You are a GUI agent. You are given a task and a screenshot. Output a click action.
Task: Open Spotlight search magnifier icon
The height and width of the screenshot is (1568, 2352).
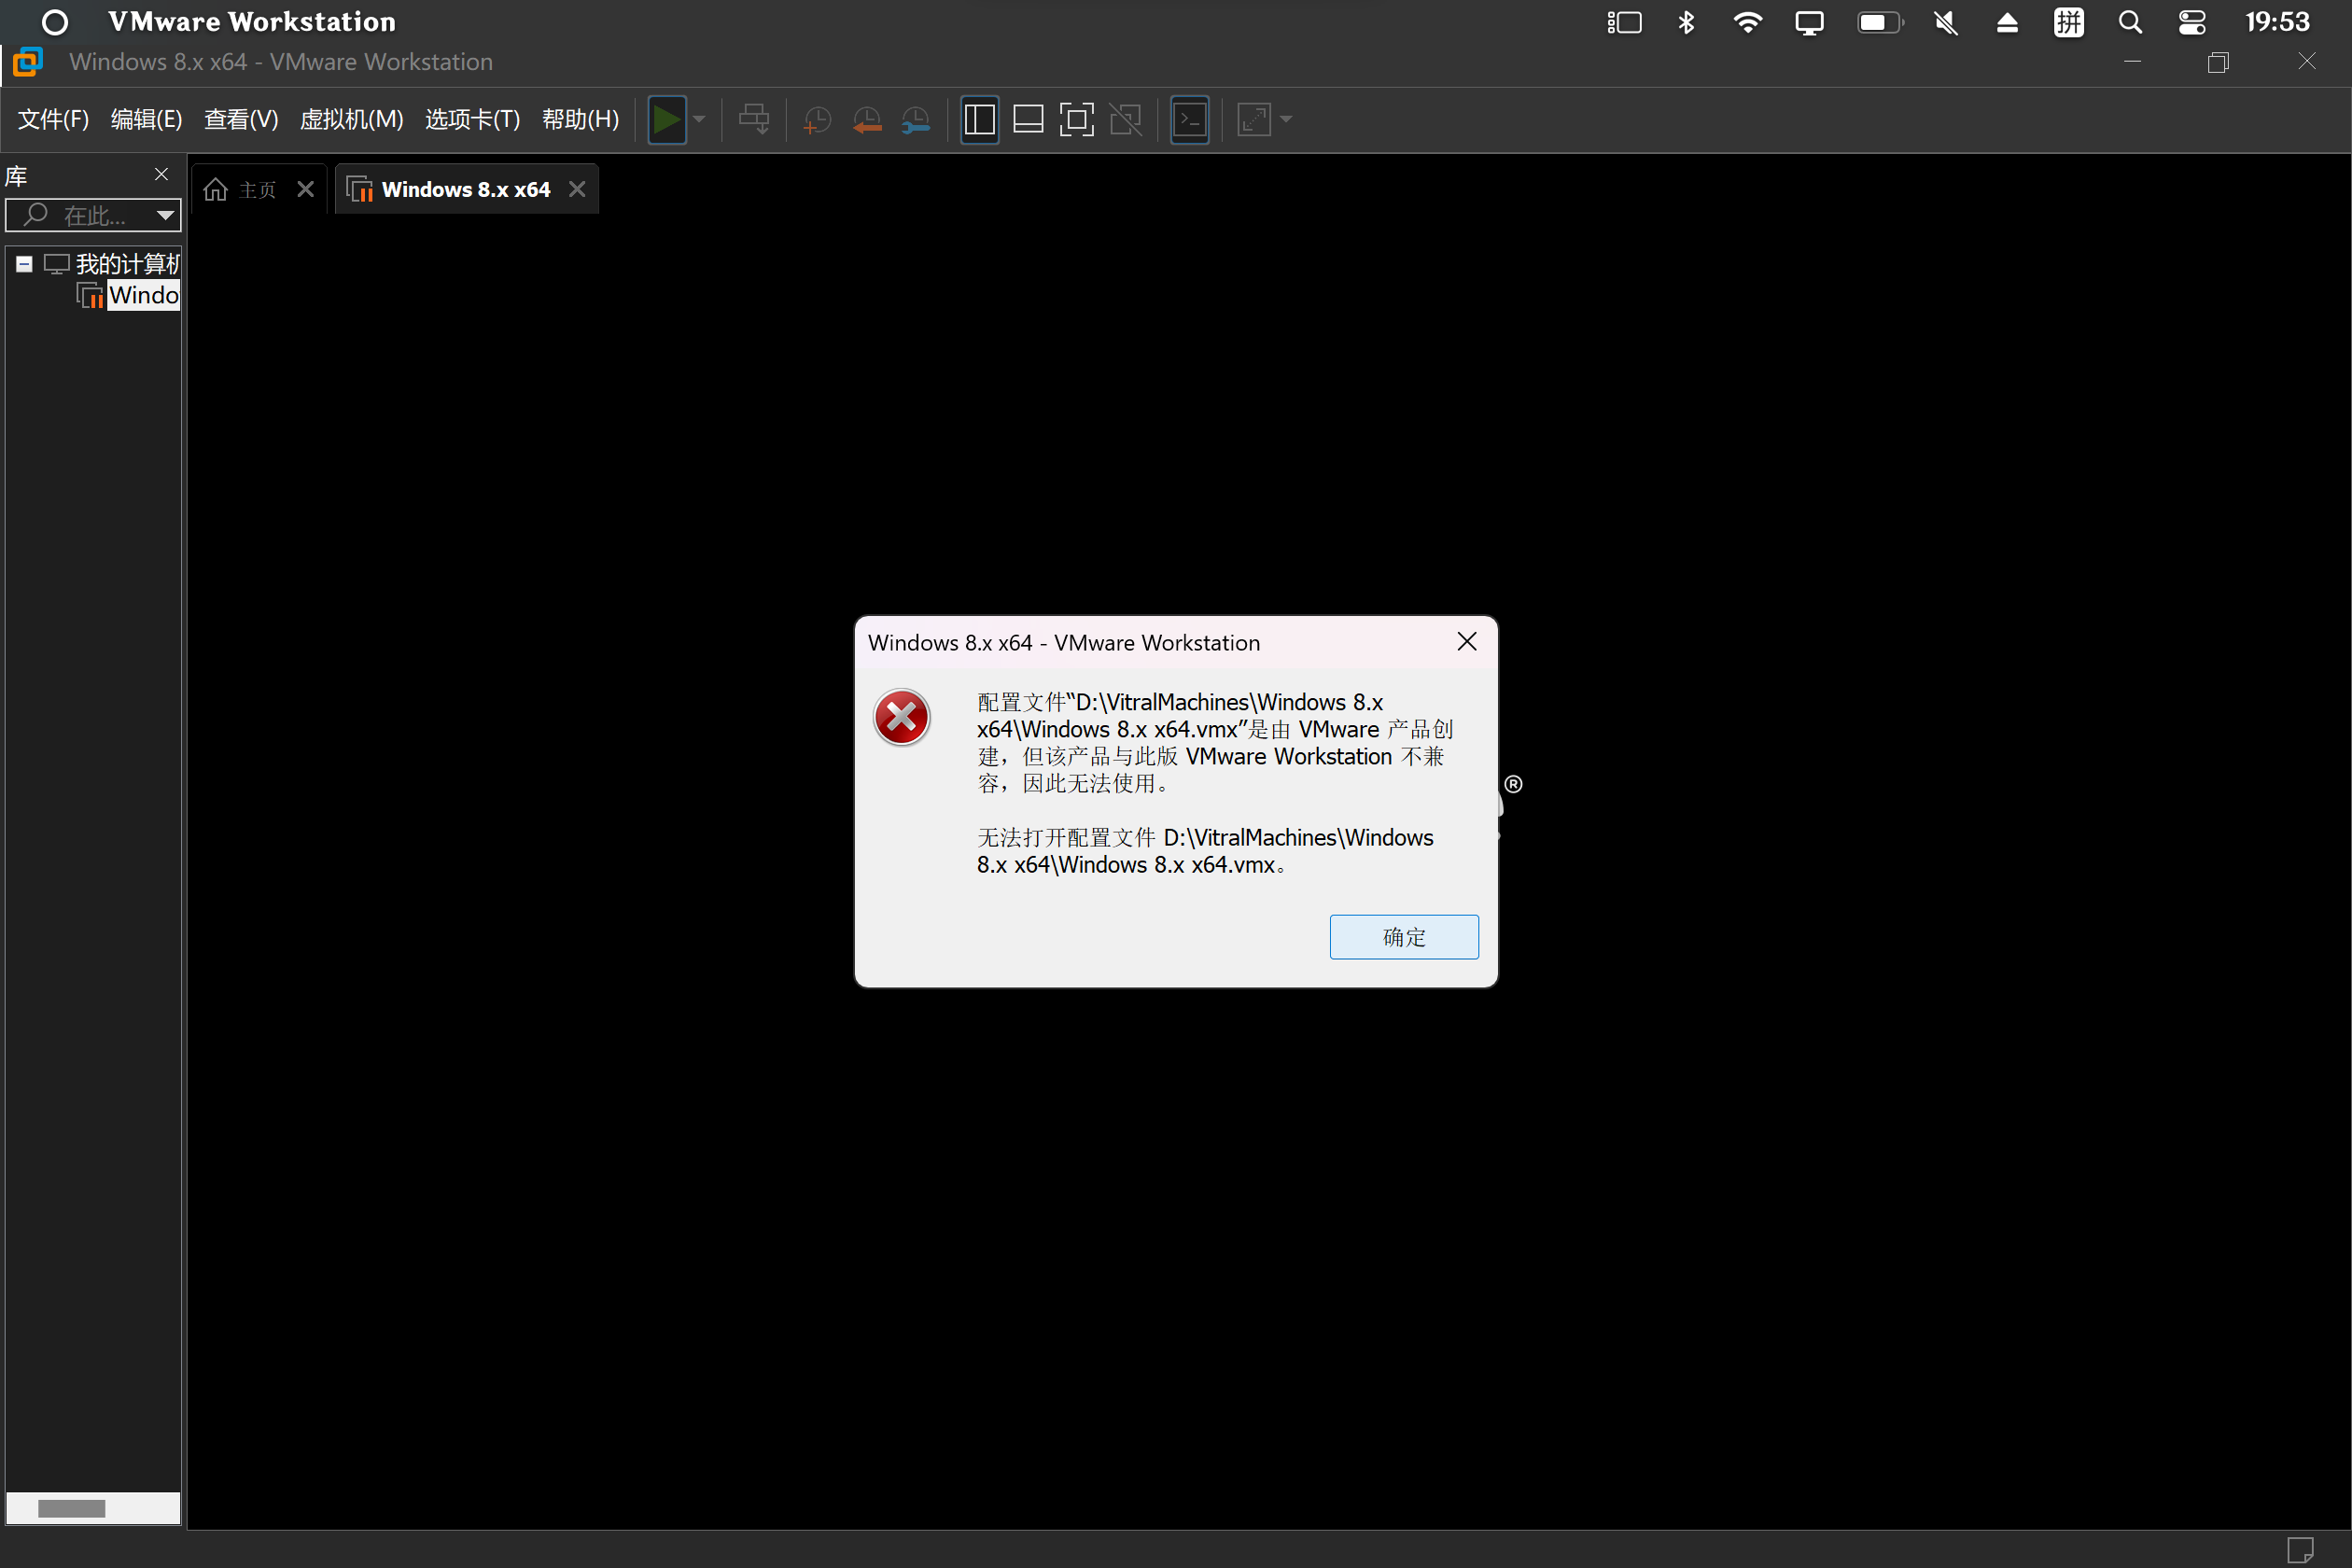2130,22
